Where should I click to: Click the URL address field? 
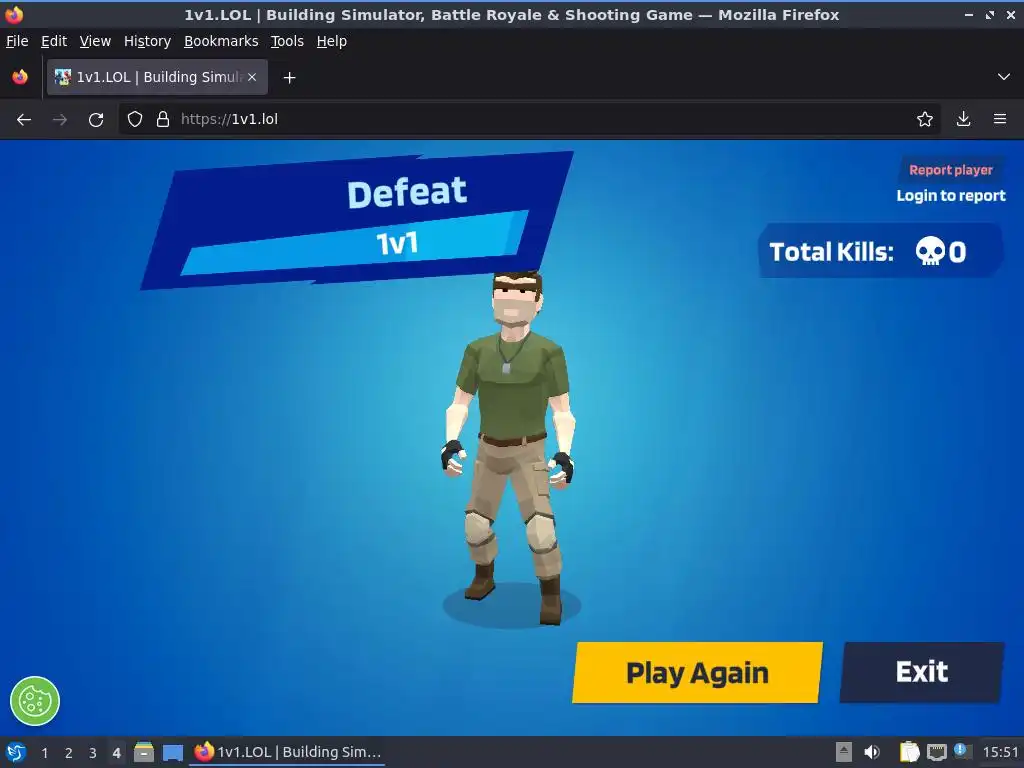pos(529,119)
